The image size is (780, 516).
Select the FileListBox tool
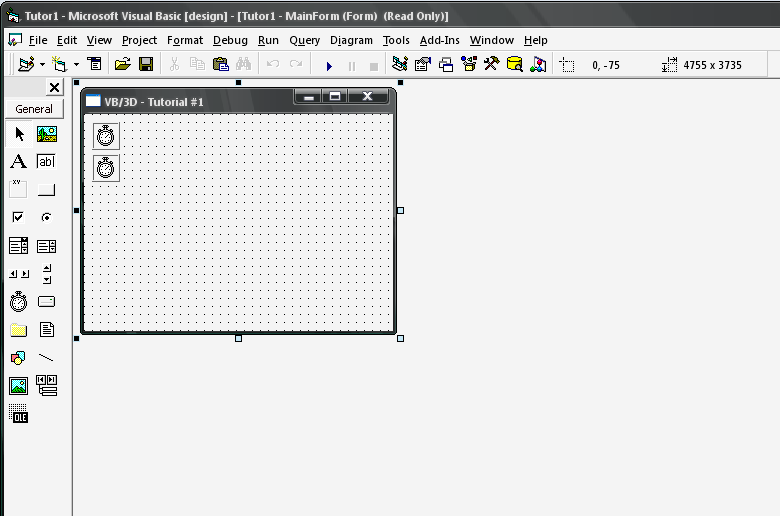point(47,329)
